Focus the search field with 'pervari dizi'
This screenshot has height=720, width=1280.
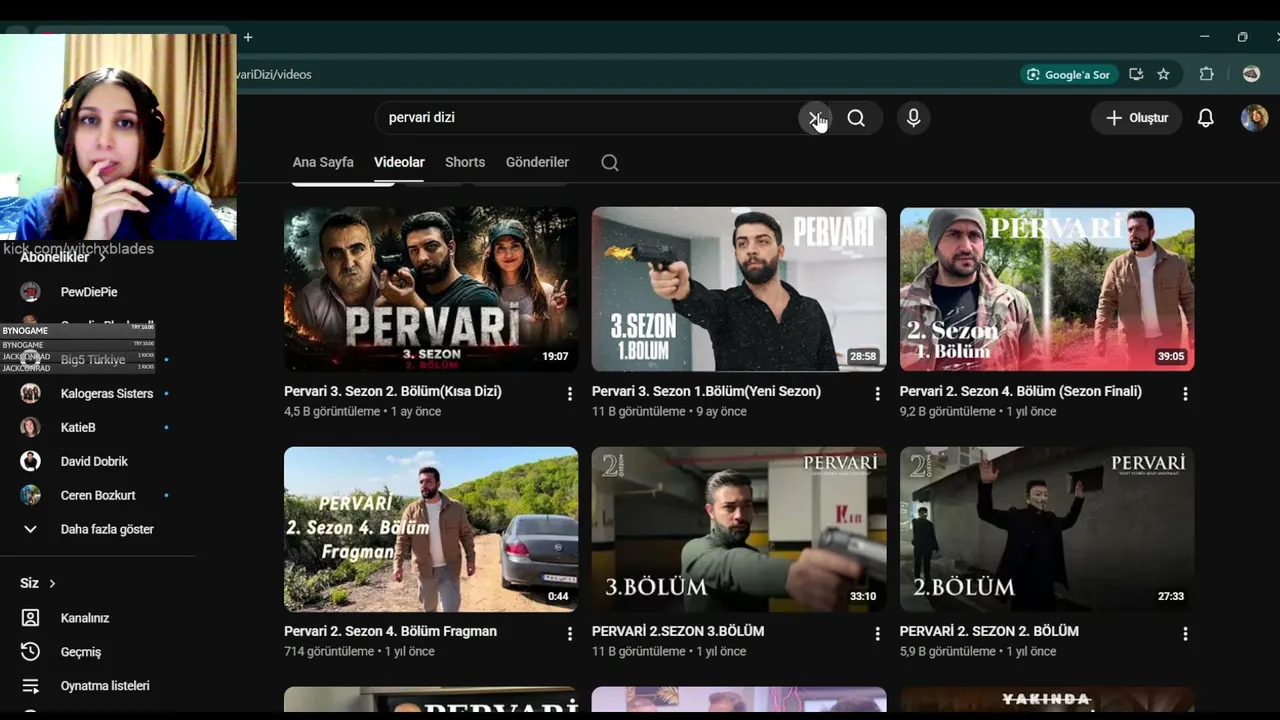tap(587, 118)
